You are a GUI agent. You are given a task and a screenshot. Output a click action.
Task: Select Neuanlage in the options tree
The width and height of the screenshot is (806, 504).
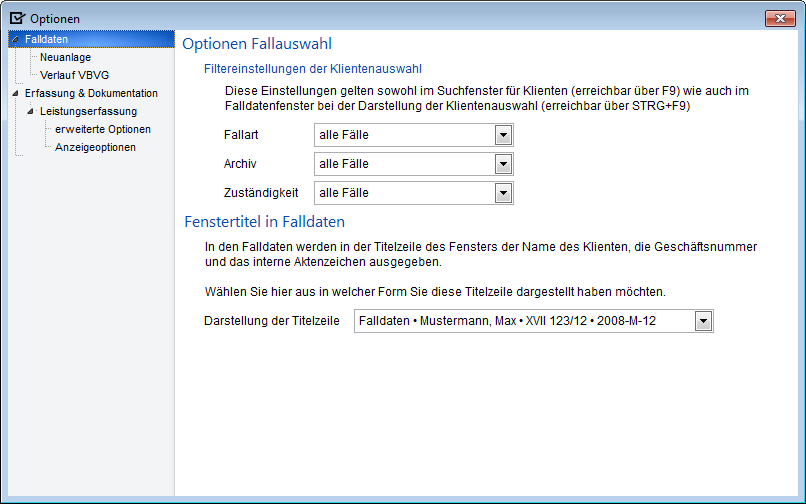tap(65, 57)
